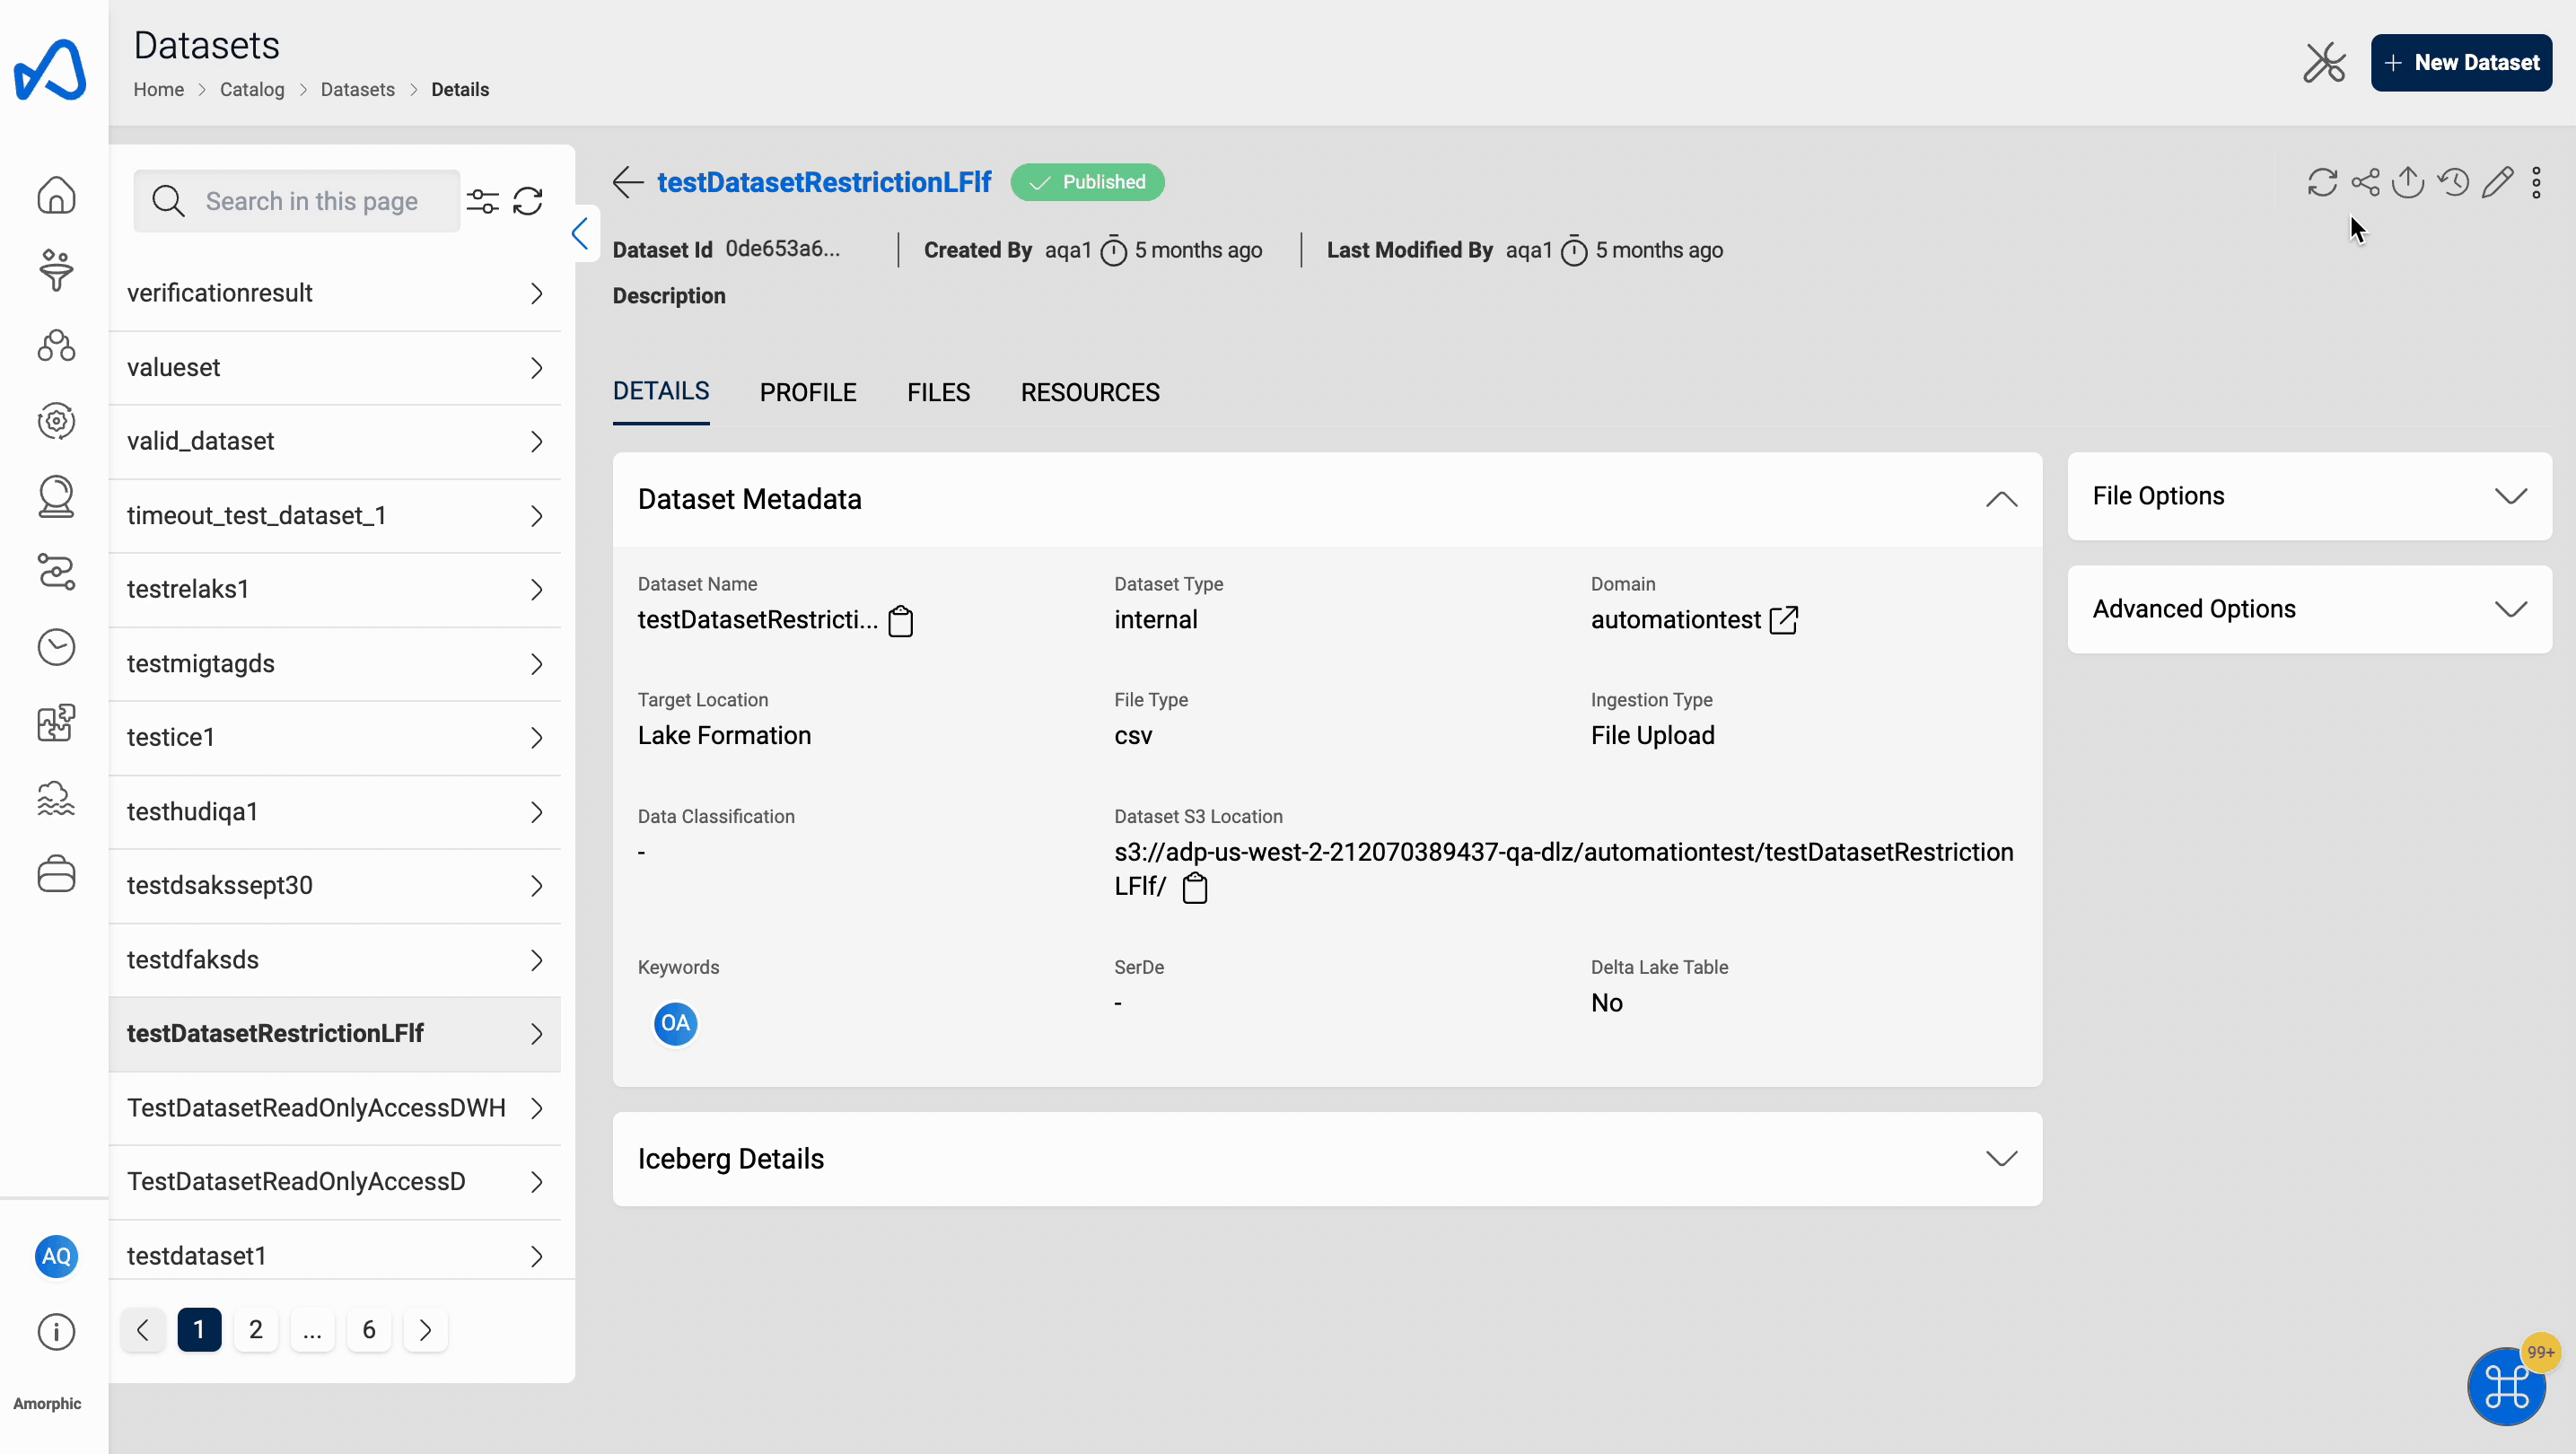Expand the valueset row chevron
Viewport: 2576px width, 1454px height.
537,367
